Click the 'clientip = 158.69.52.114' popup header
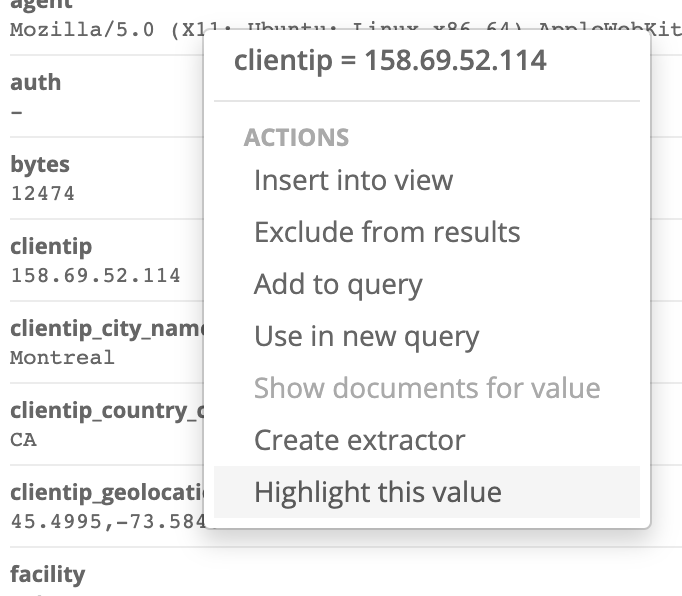Screen dimensions: 682x596 (390, 61)
